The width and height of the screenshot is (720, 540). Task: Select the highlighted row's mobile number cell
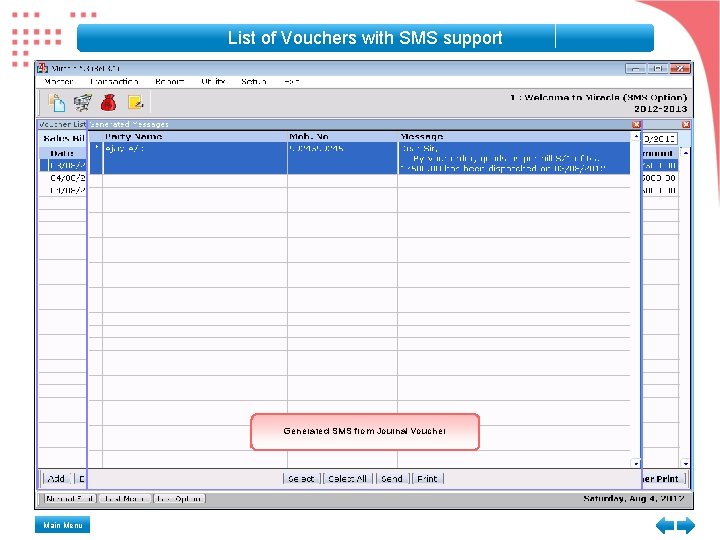(342, 158)
